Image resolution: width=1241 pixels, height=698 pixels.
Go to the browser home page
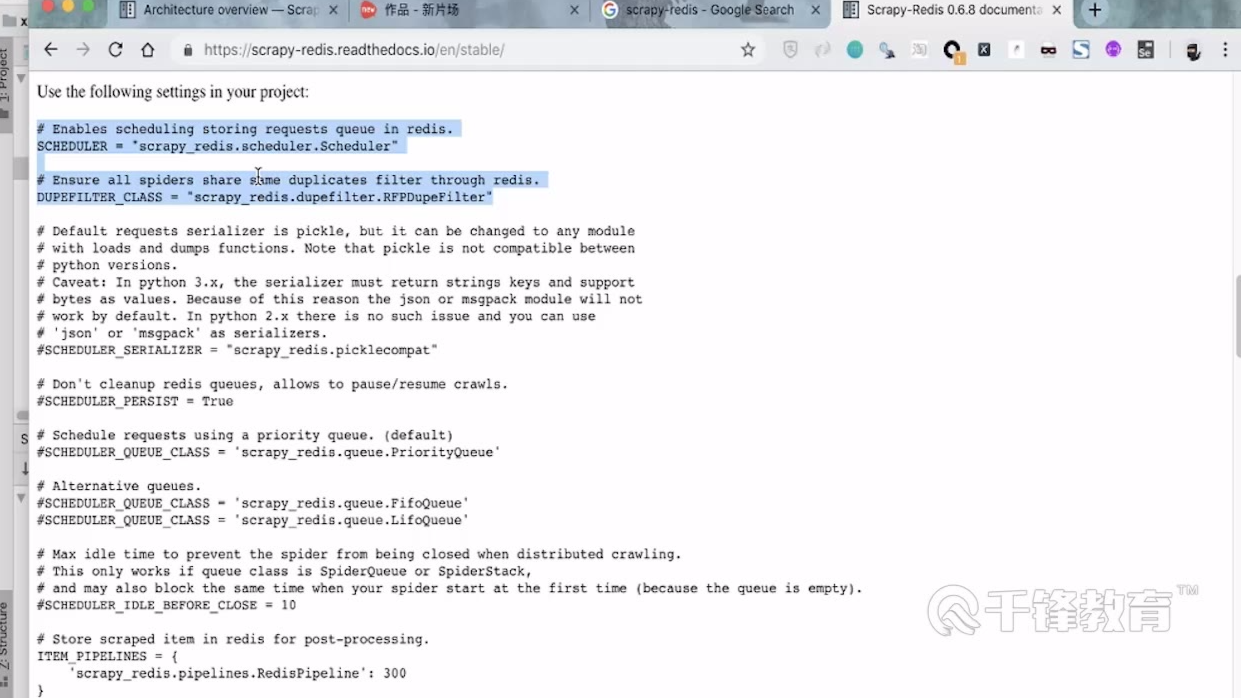[147, 50]
